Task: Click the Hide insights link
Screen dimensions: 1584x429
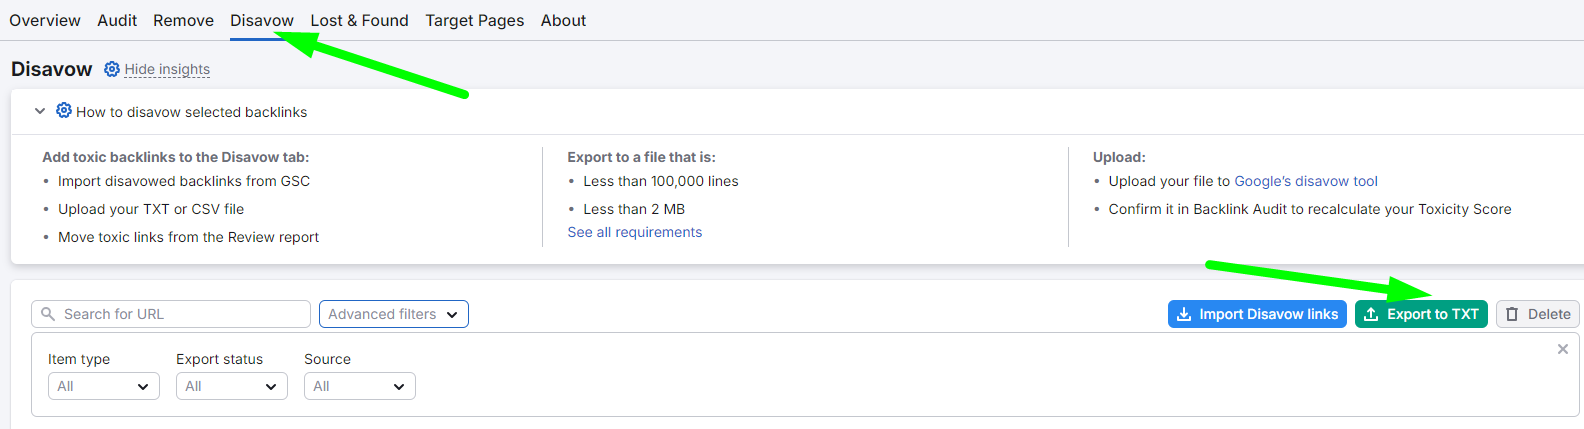Action: coord(167,69)
